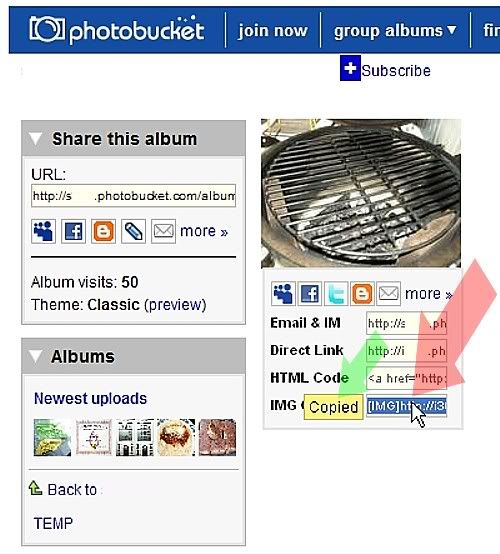Select the HTML Code field

(406, 378)
